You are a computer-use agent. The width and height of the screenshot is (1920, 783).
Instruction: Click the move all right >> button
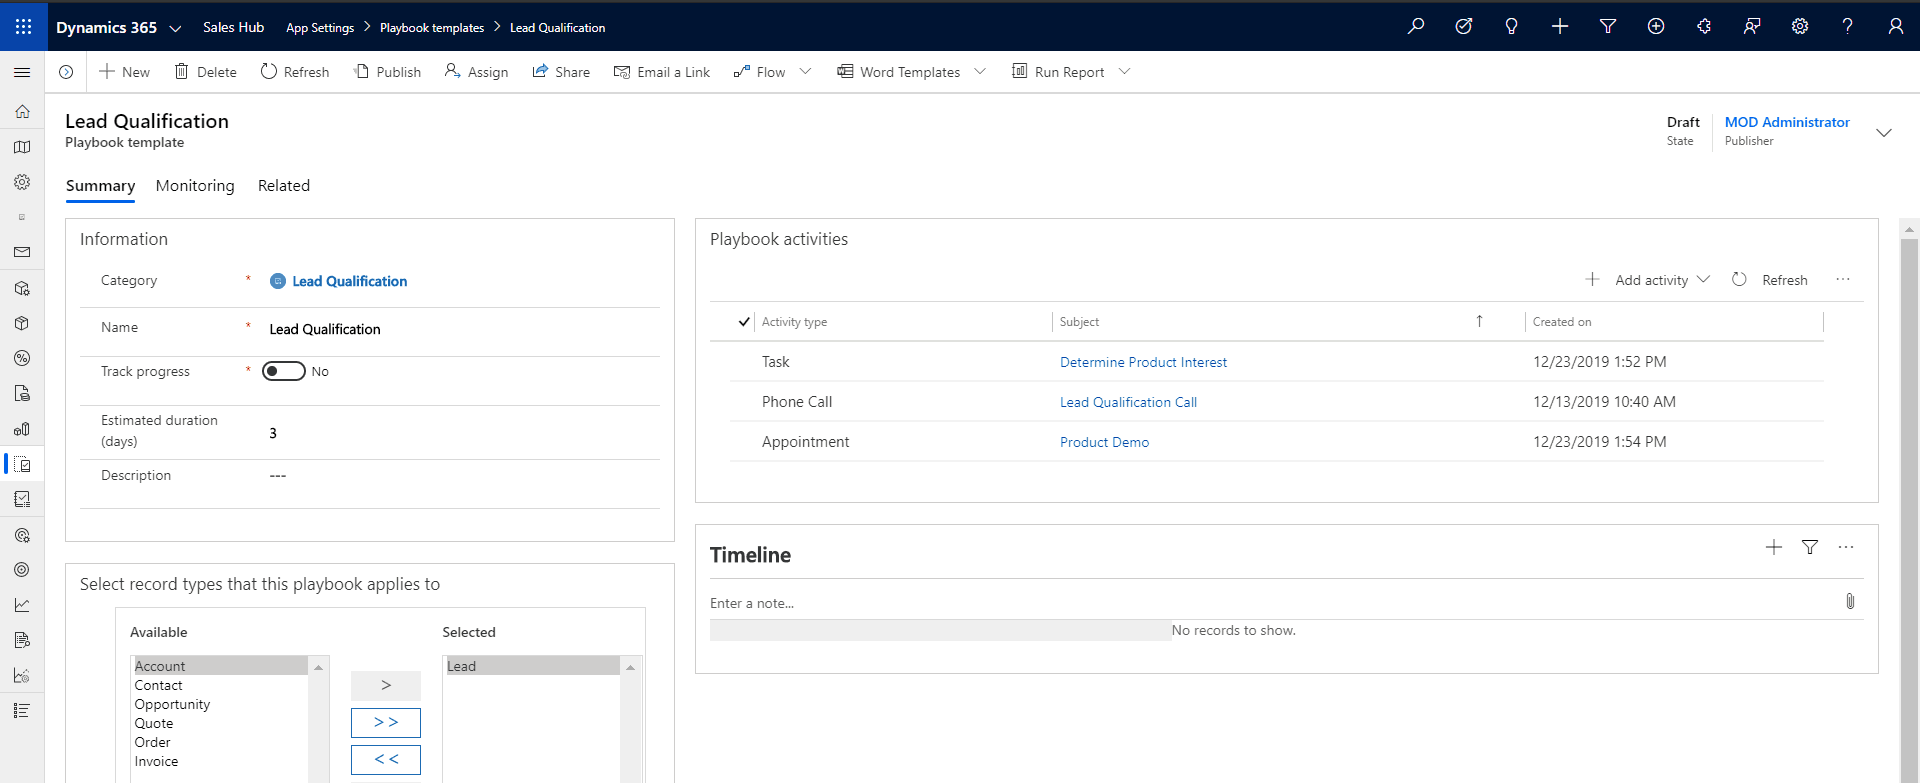[386, 722]
